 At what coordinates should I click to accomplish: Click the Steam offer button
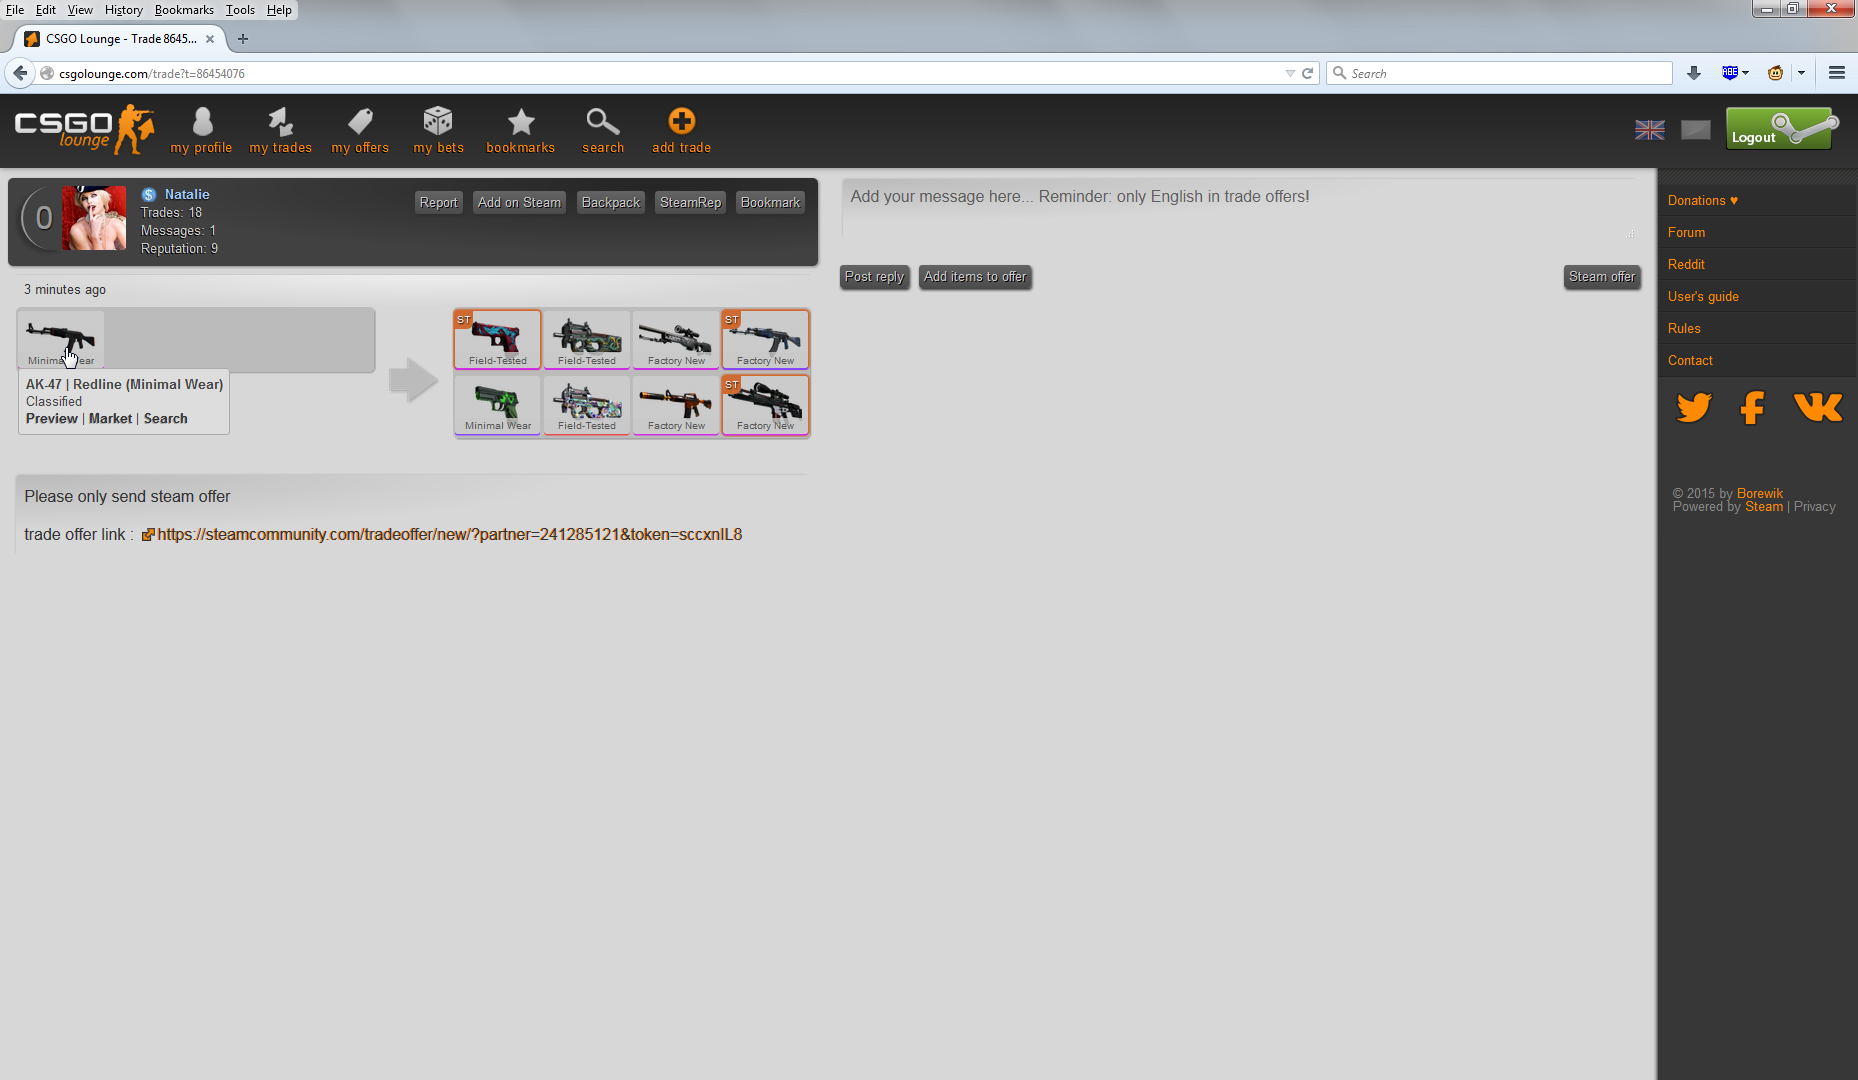(x=1601, y=277)
